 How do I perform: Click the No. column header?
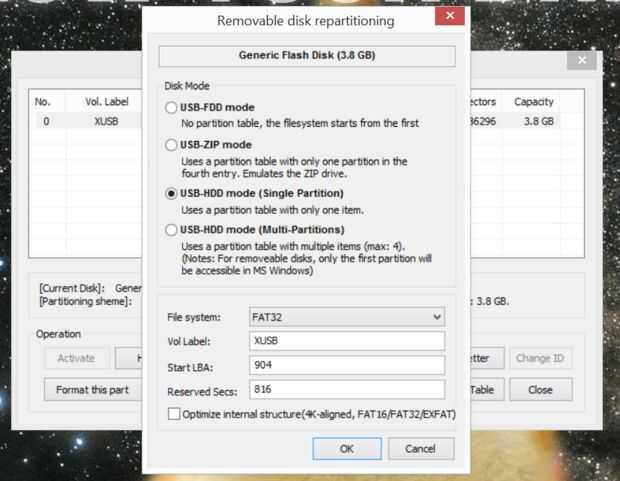tap(43, 102)
